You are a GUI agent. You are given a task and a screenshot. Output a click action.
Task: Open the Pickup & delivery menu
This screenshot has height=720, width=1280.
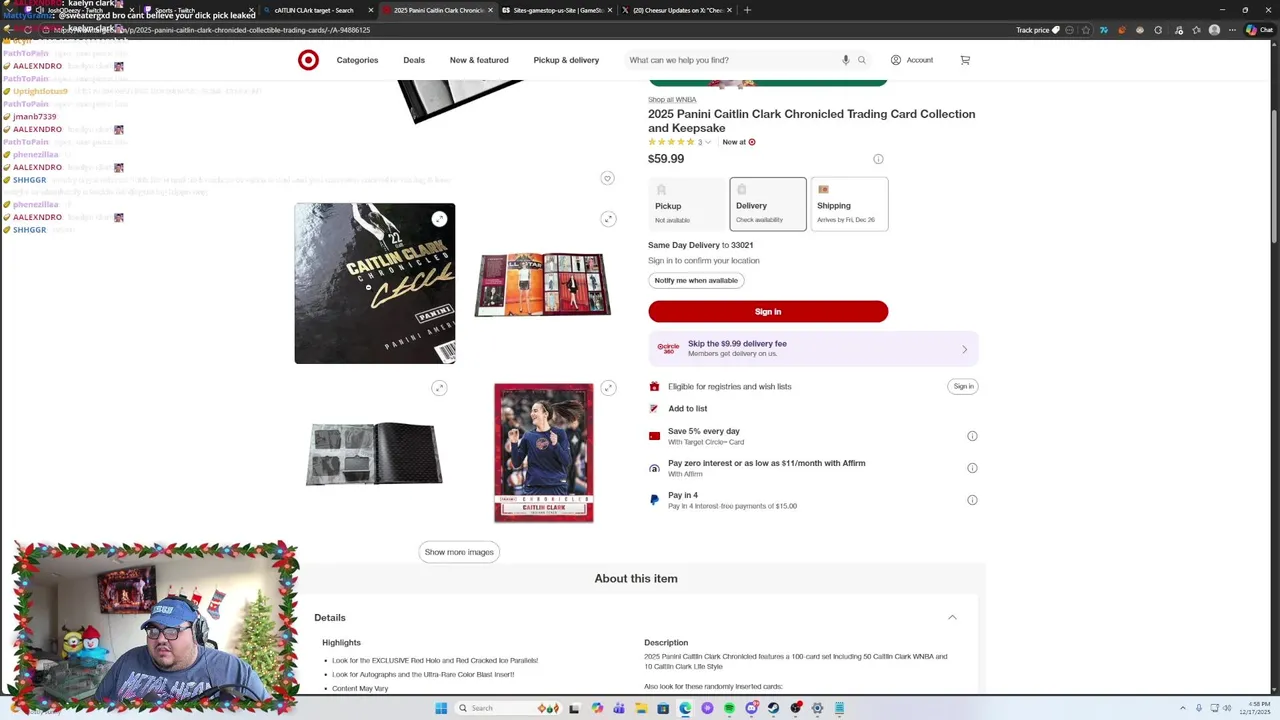click(566, 60)
